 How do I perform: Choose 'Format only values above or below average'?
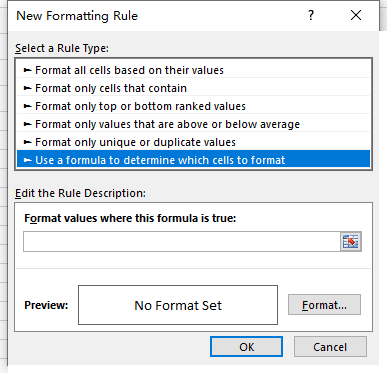[x=193, y=124]
